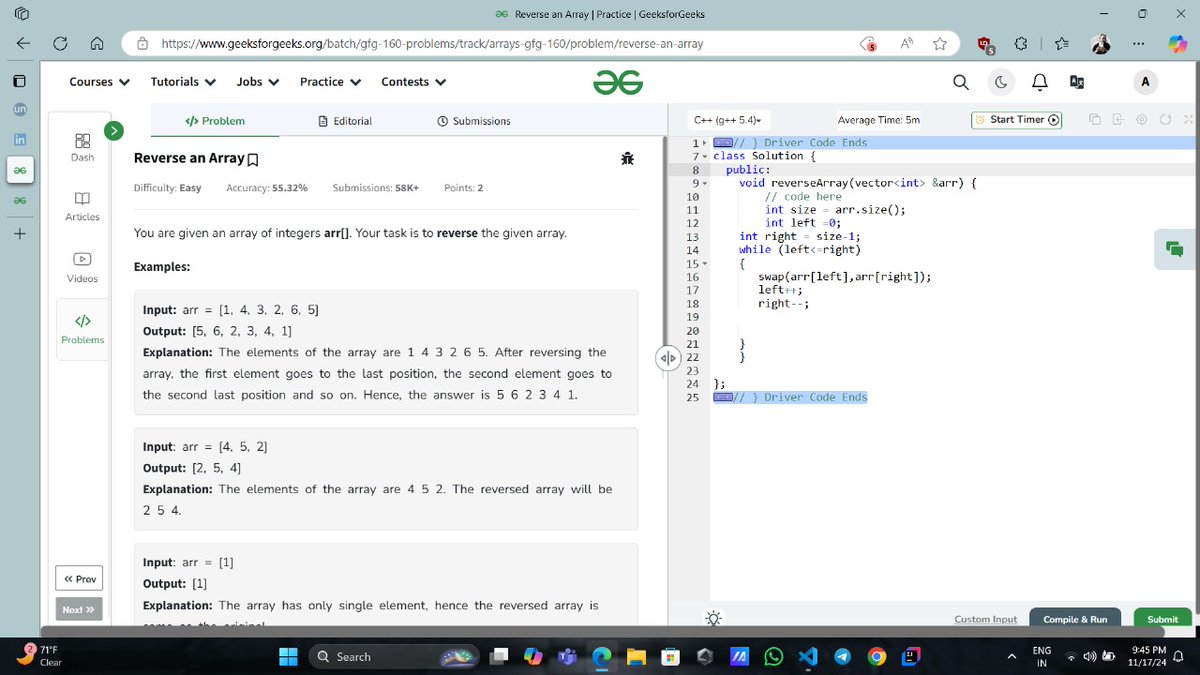Open notifications bell icon
The width and height of the screenshot is (1200, 675).
[1039, 82]
